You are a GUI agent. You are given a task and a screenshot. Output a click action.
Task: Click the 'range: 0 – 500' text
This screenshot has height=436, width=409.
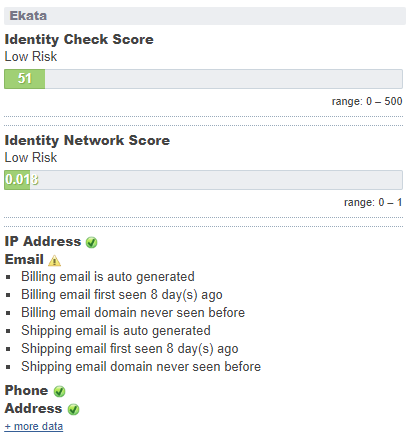click(x=367, y=101)
